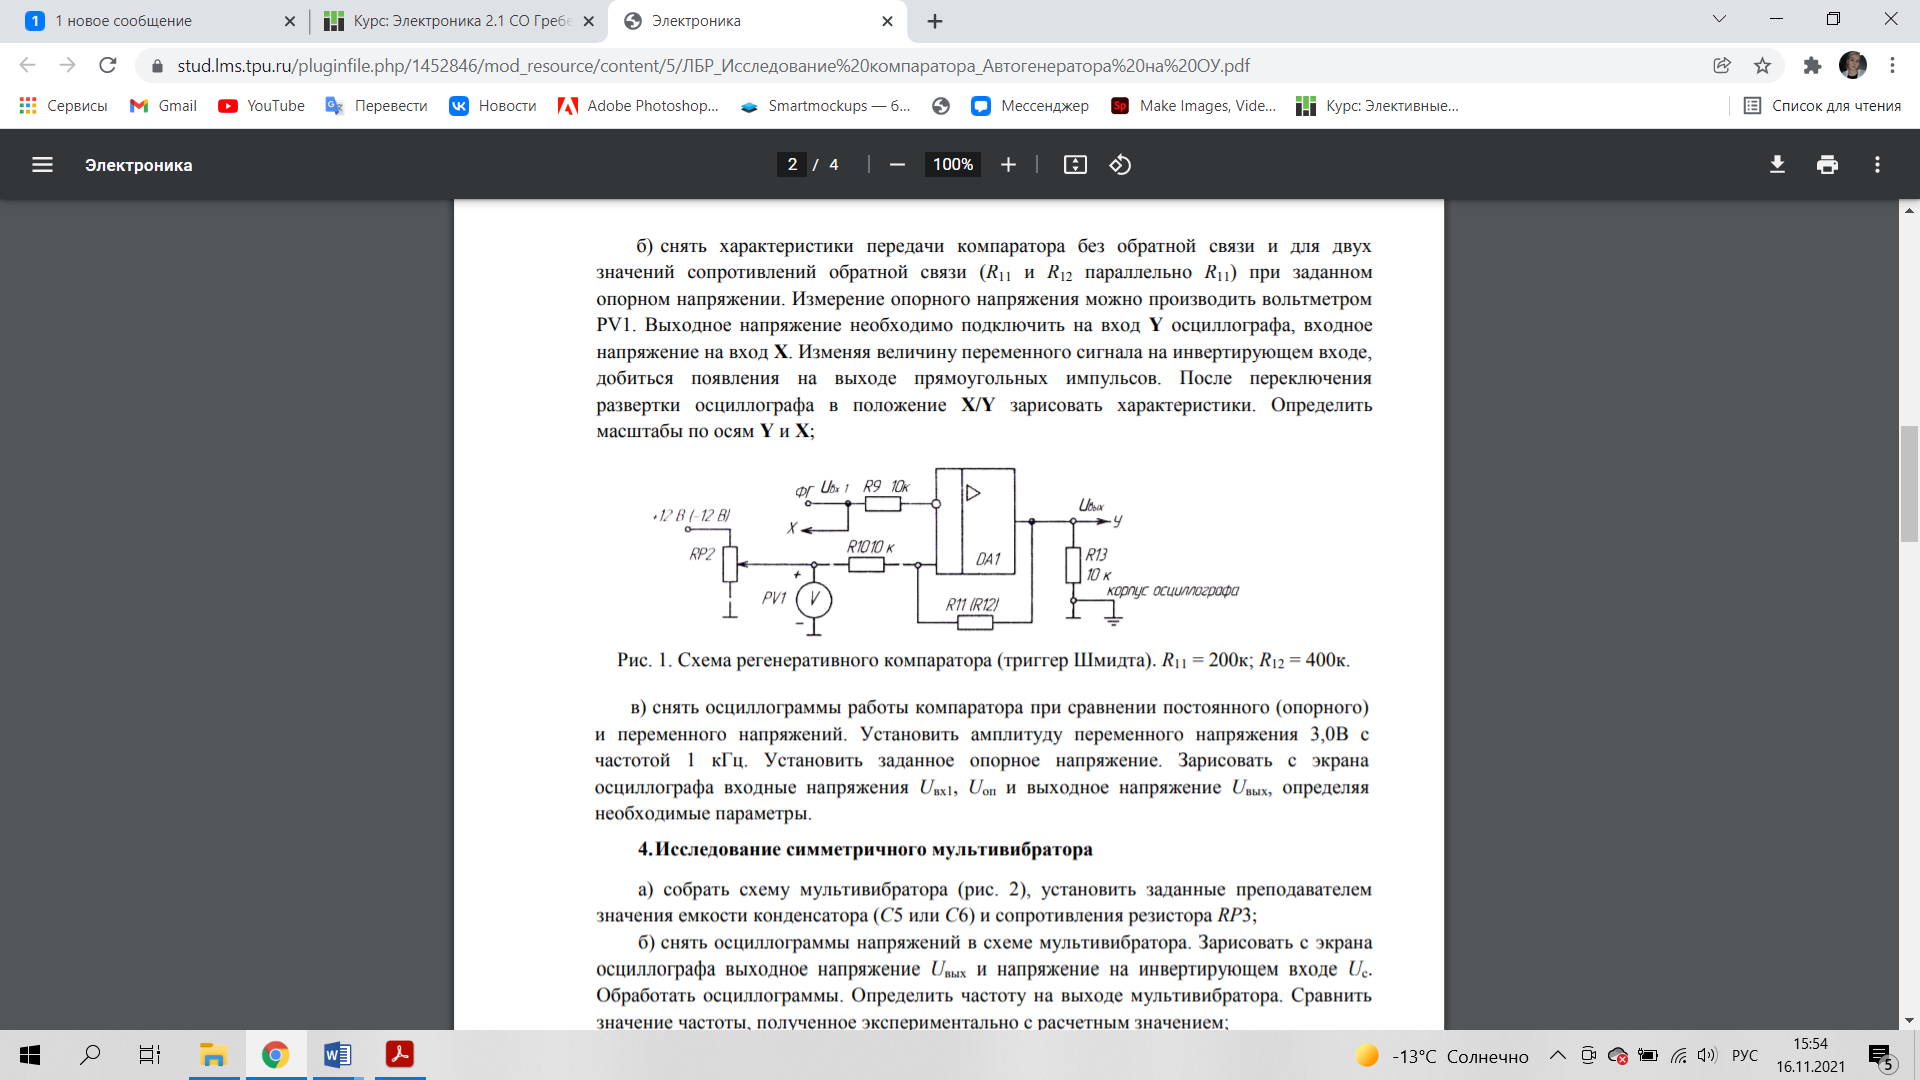Viewport: 1920px width, 1080px height.
Task: Open Task View on taskbar
Action: (150, 1055)
